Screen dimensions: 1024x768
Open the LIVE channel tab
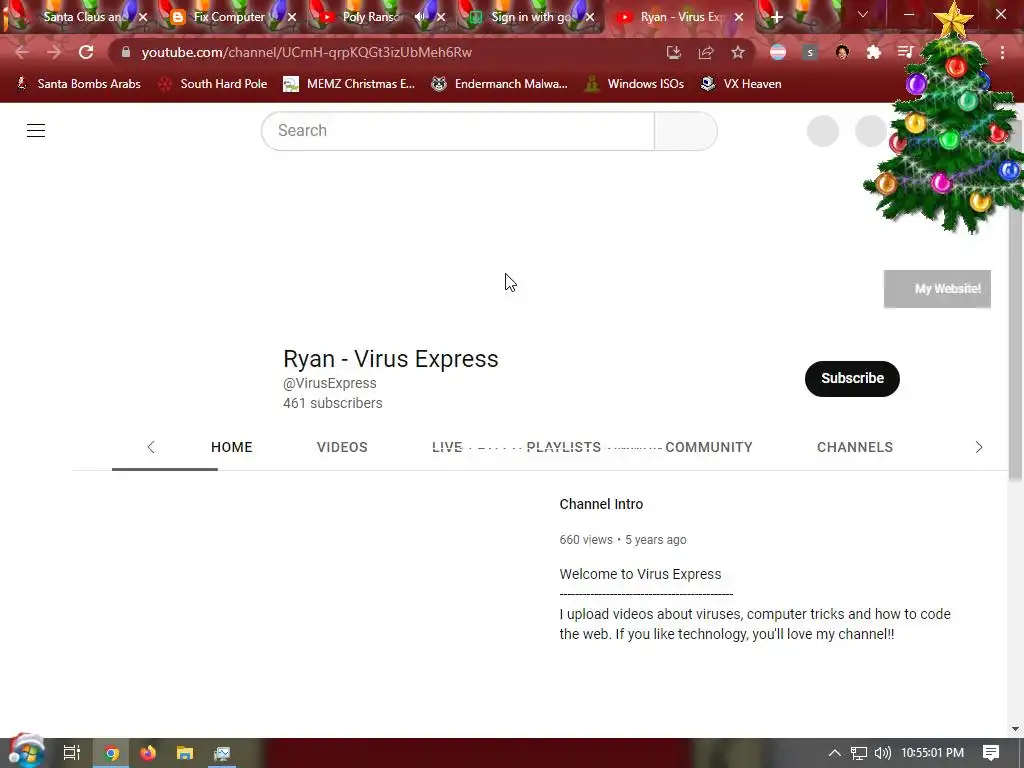coord(447,447)
